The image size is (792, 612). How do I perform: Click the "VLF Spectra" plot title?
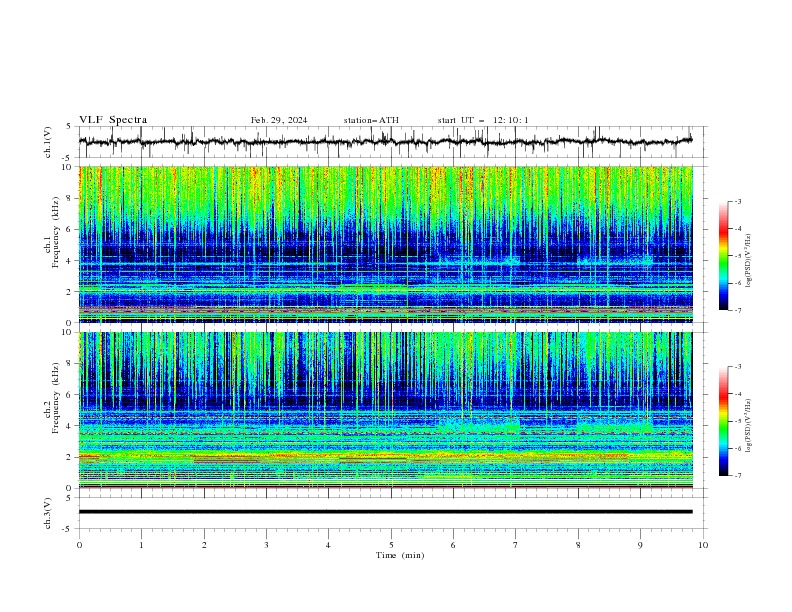coord(113,120)
